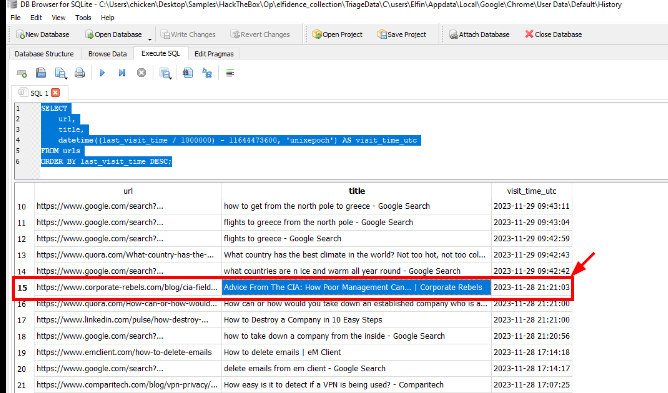Click Attach Database button
The height and width of the screenshot is (393, 668).
(x=479, y=35)
